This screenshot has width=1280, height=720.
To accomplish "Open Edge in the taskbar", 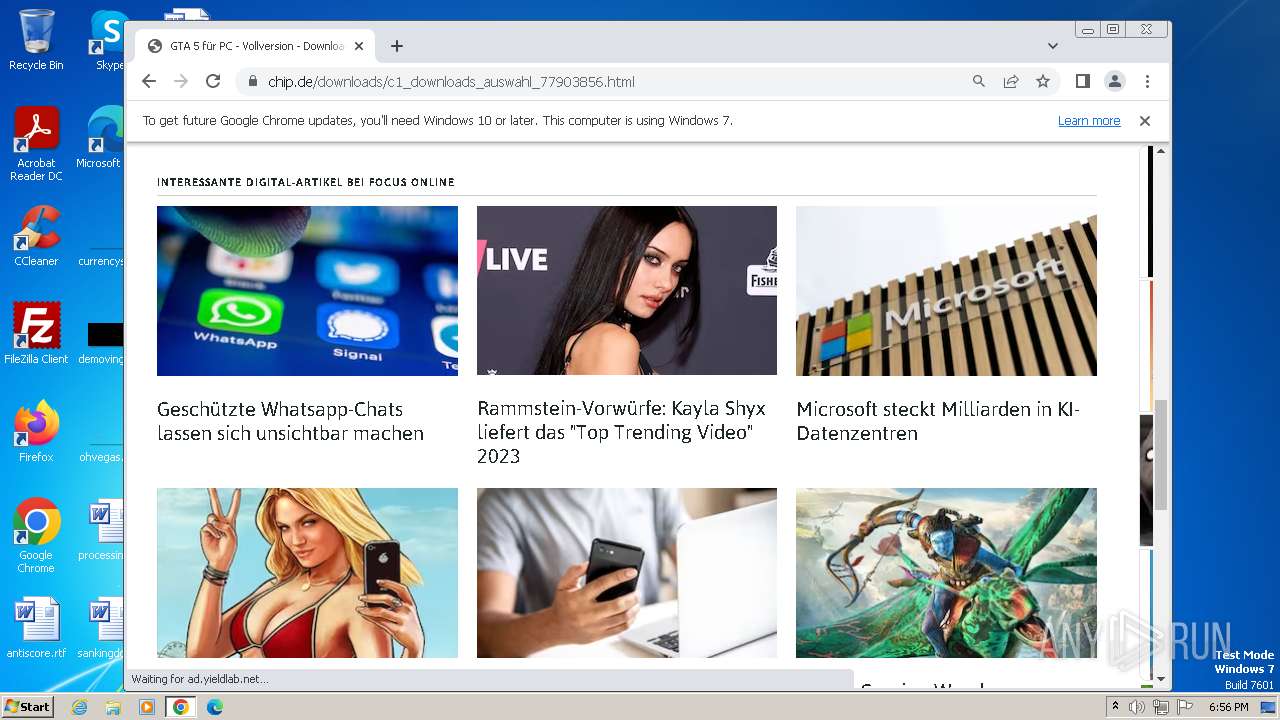I will click(x=215, y=707).
